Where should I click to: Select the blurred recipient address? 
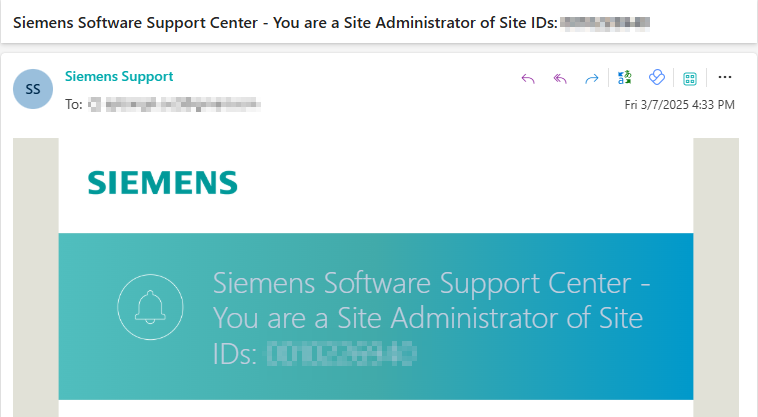174,103
